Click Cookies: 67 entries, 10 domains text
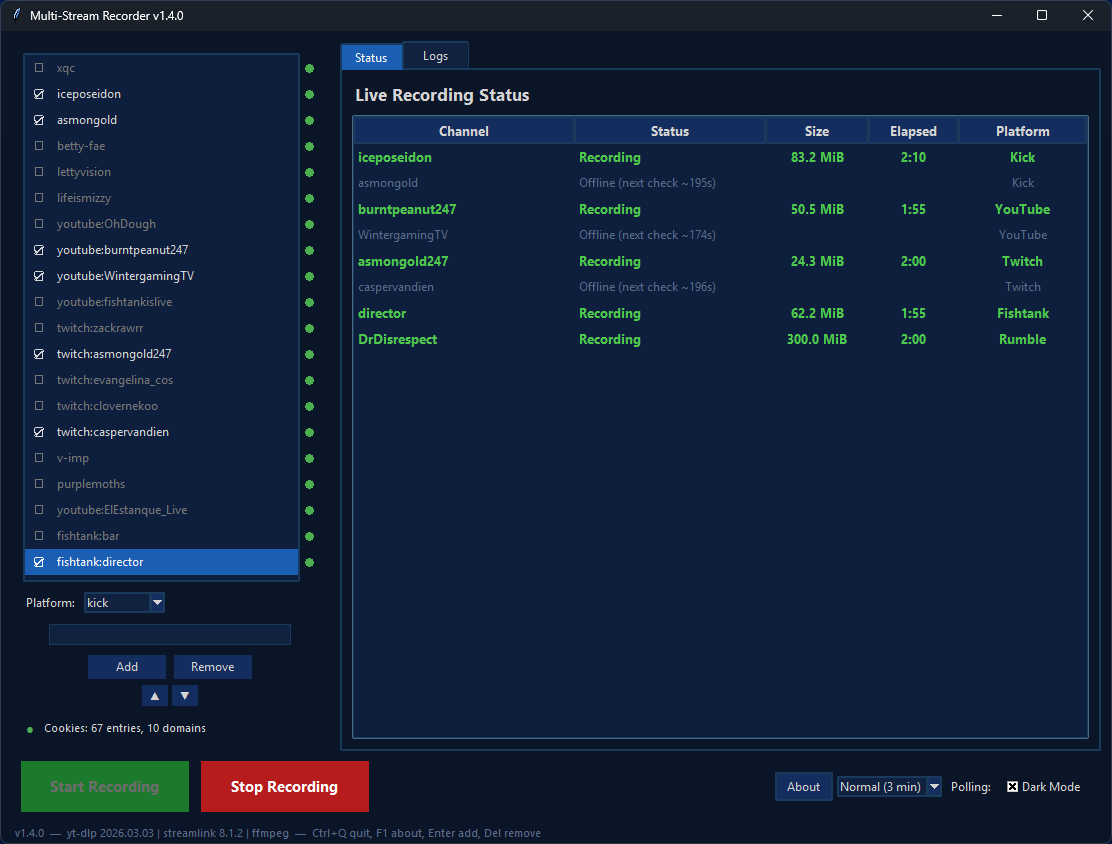Image resolution: width=1112 pixels, height=844 pixels. 125,728
